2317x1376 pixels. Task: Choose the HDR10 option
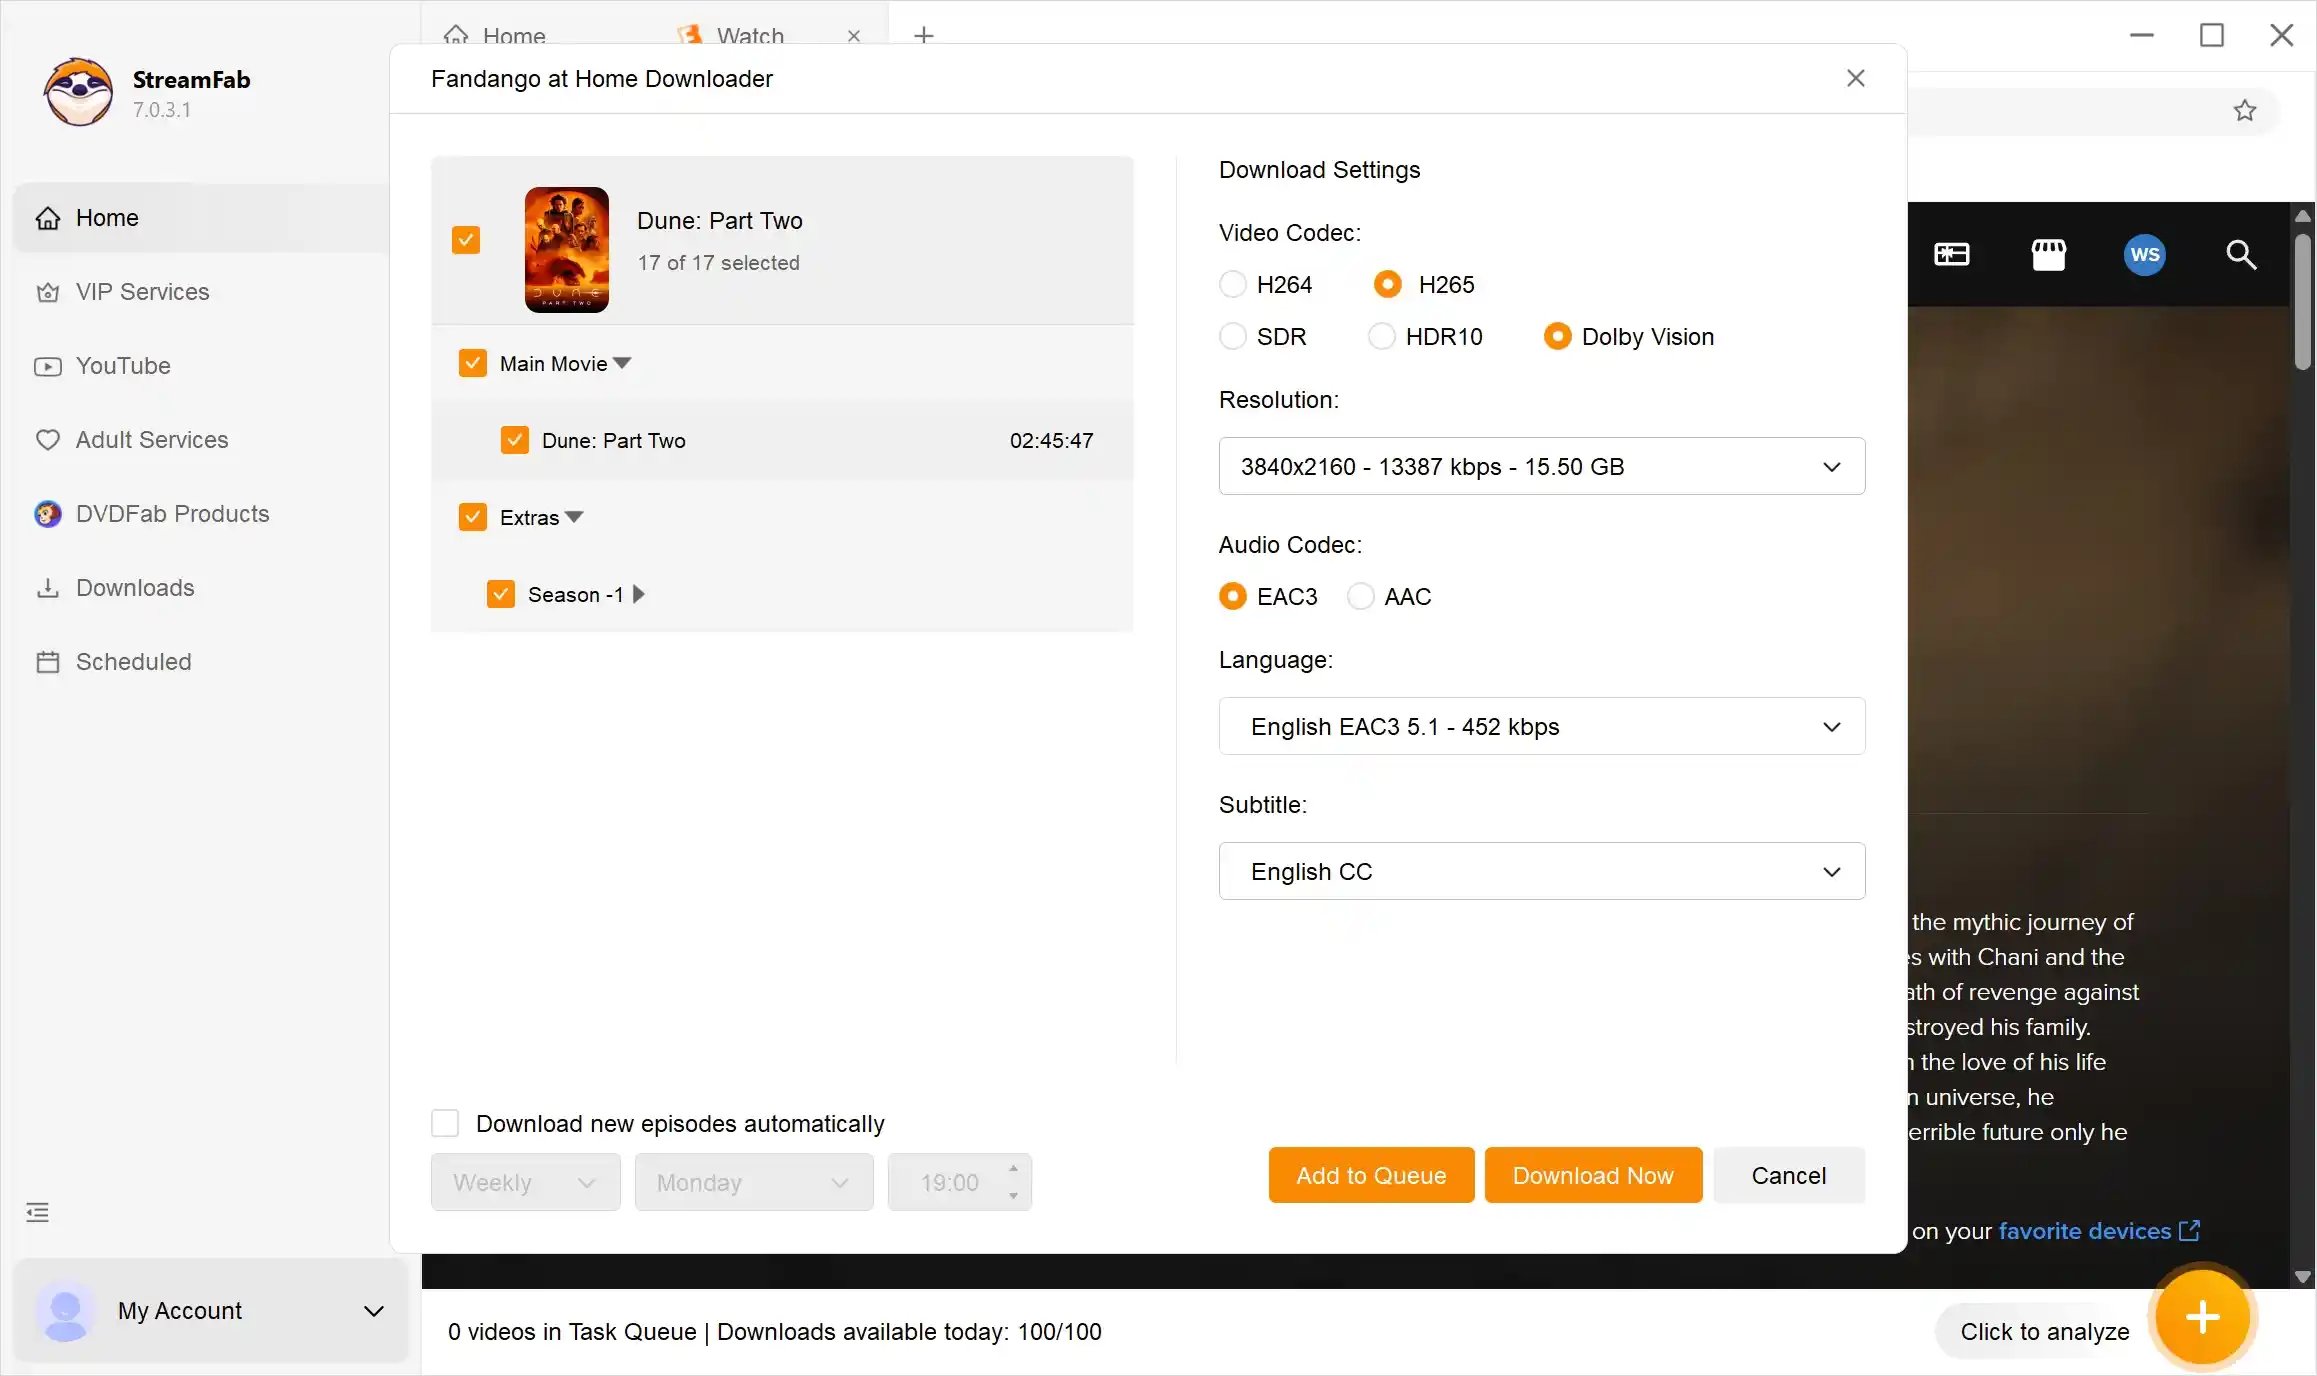click(x=1382, y=336)
